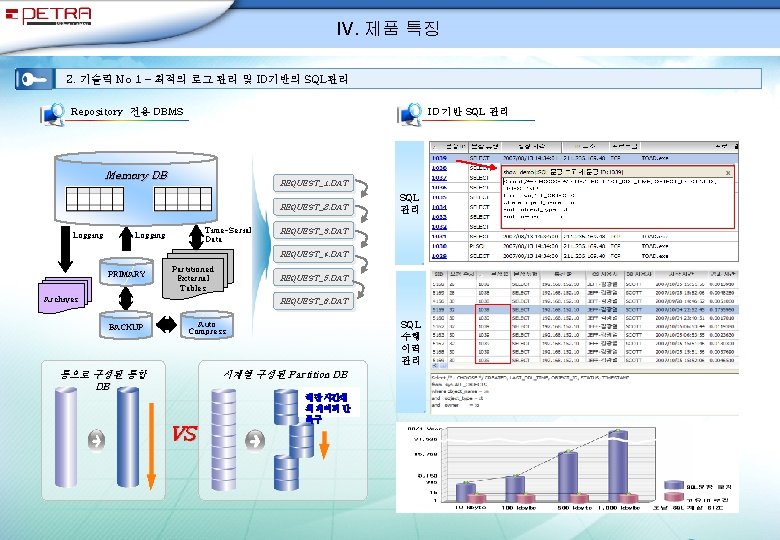The height and width of the screenshot is (540, 780).
Task: Click the monitor icon next to Repository 전용 DBMS
Action: [53, 114]
